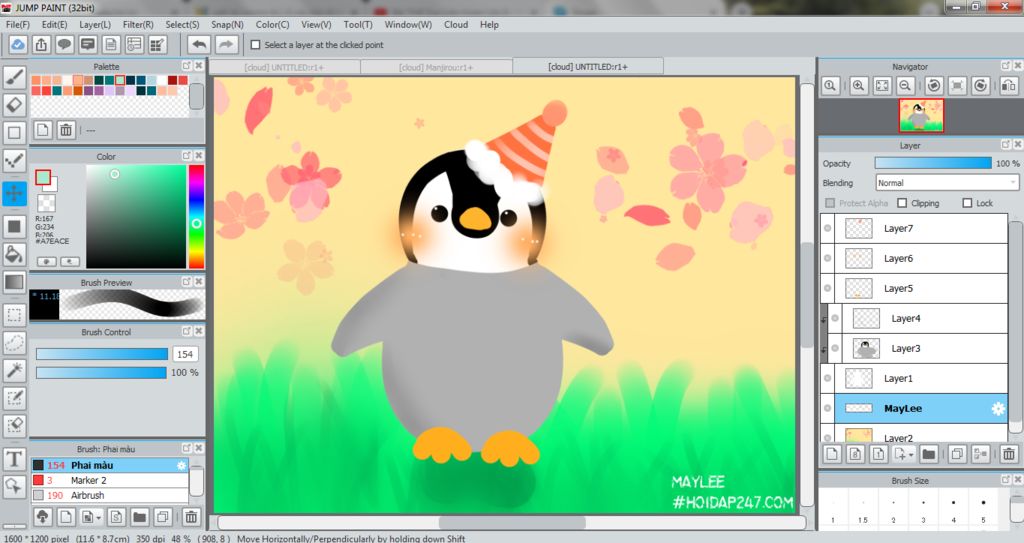Choose the Lasso selection tool
The height and width of the screenshot is (543, 1024).
point(14,342)
